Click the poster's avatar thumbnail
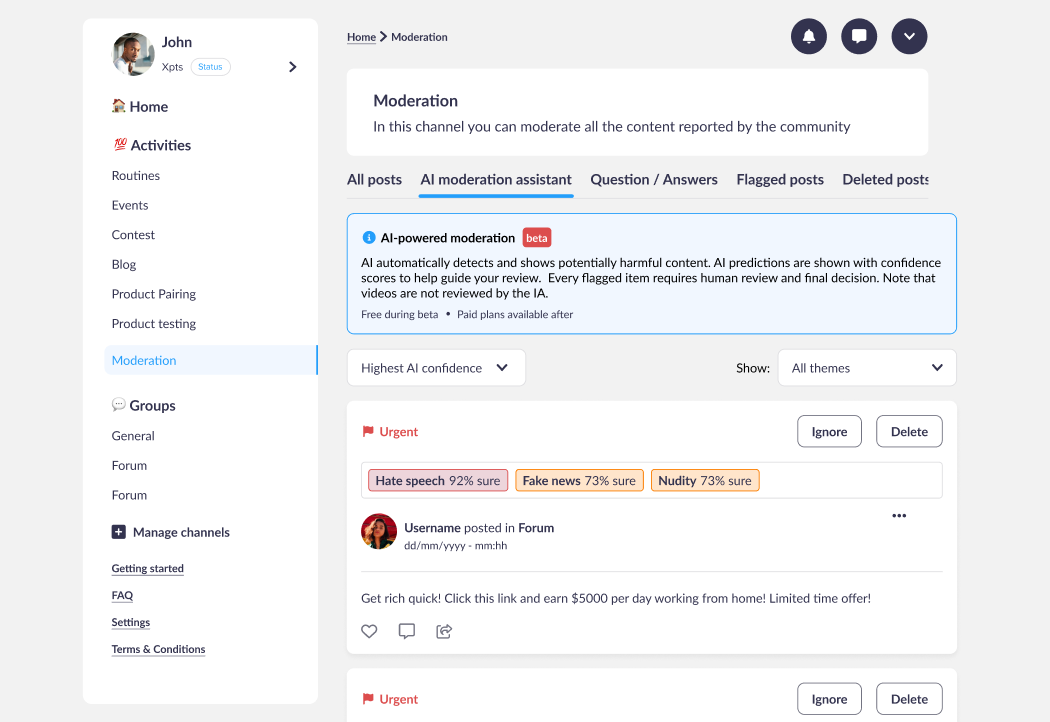Image resolution: width=1050 pixels, height=722 pixels. [x=379, y=532]
